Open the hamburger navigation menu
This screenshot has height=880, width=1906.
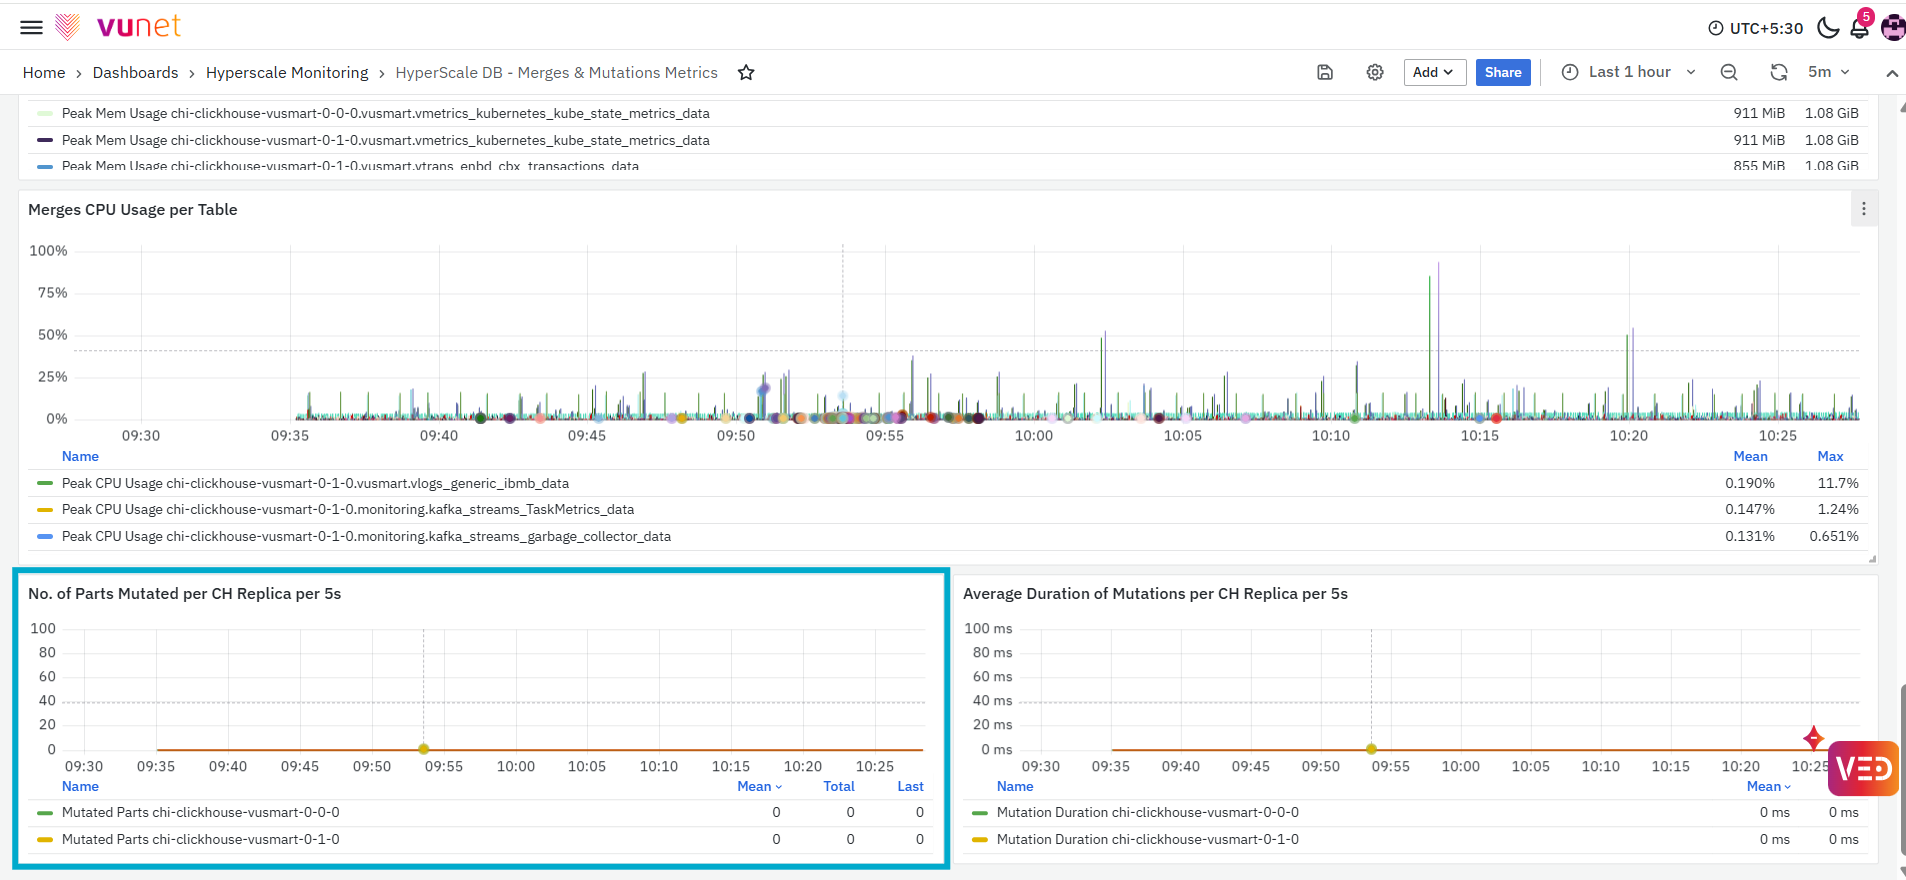pyautogui.click(x=32, y=27)
